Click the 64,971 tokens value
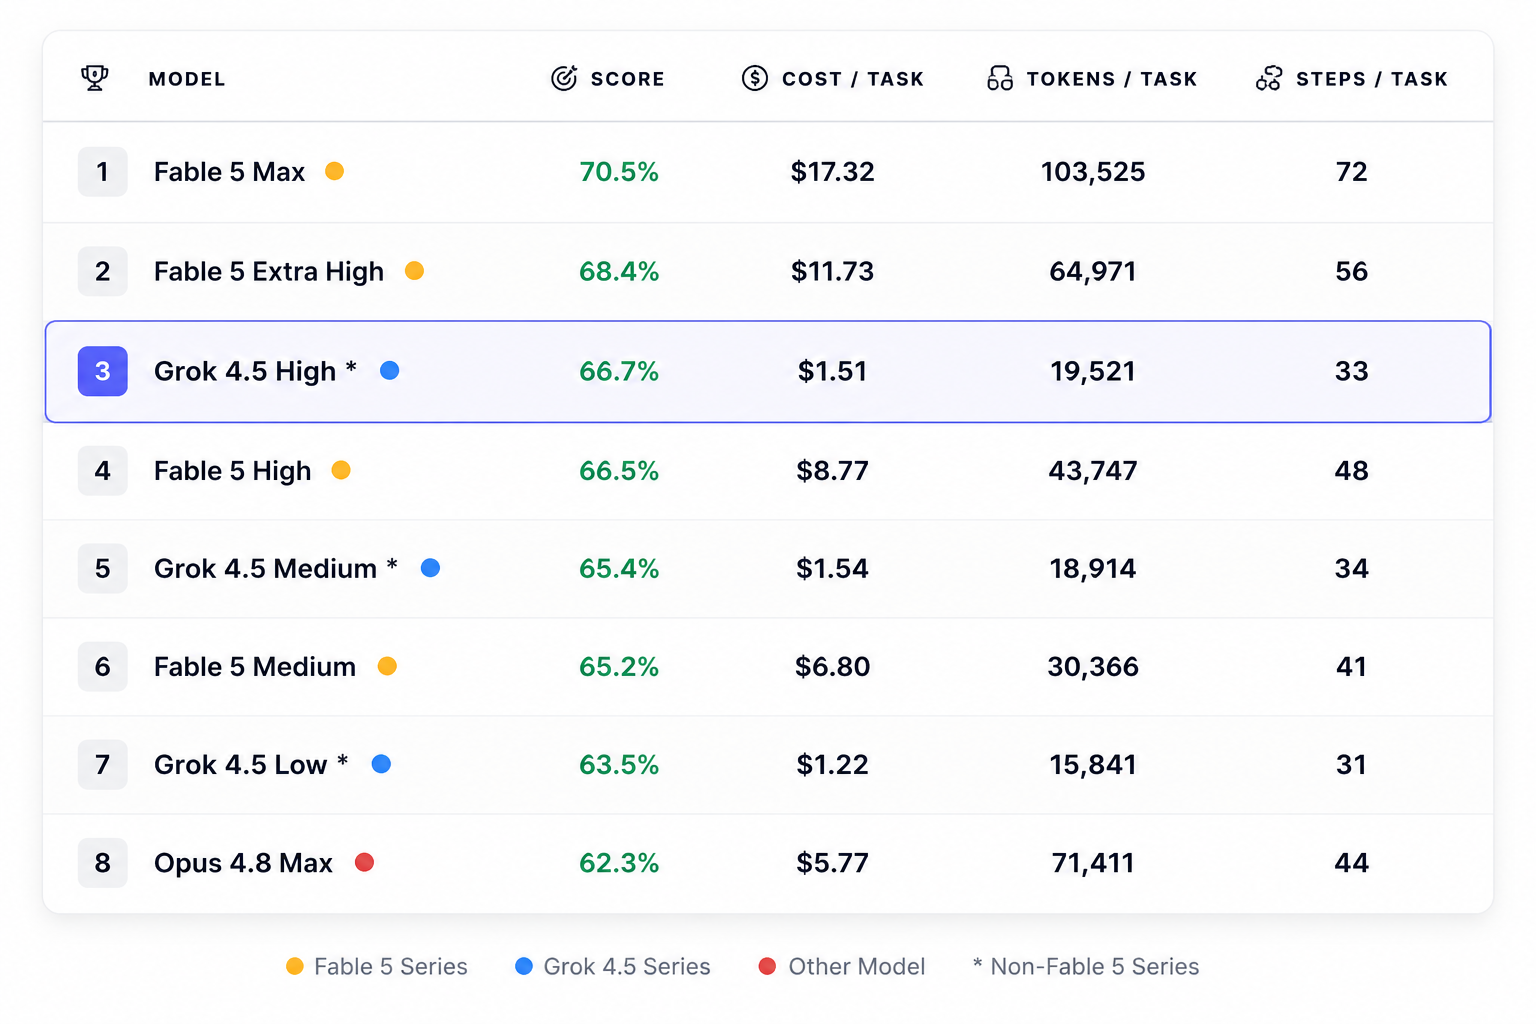Viewport: 1536px width, 1024px height. (1093, 271)
